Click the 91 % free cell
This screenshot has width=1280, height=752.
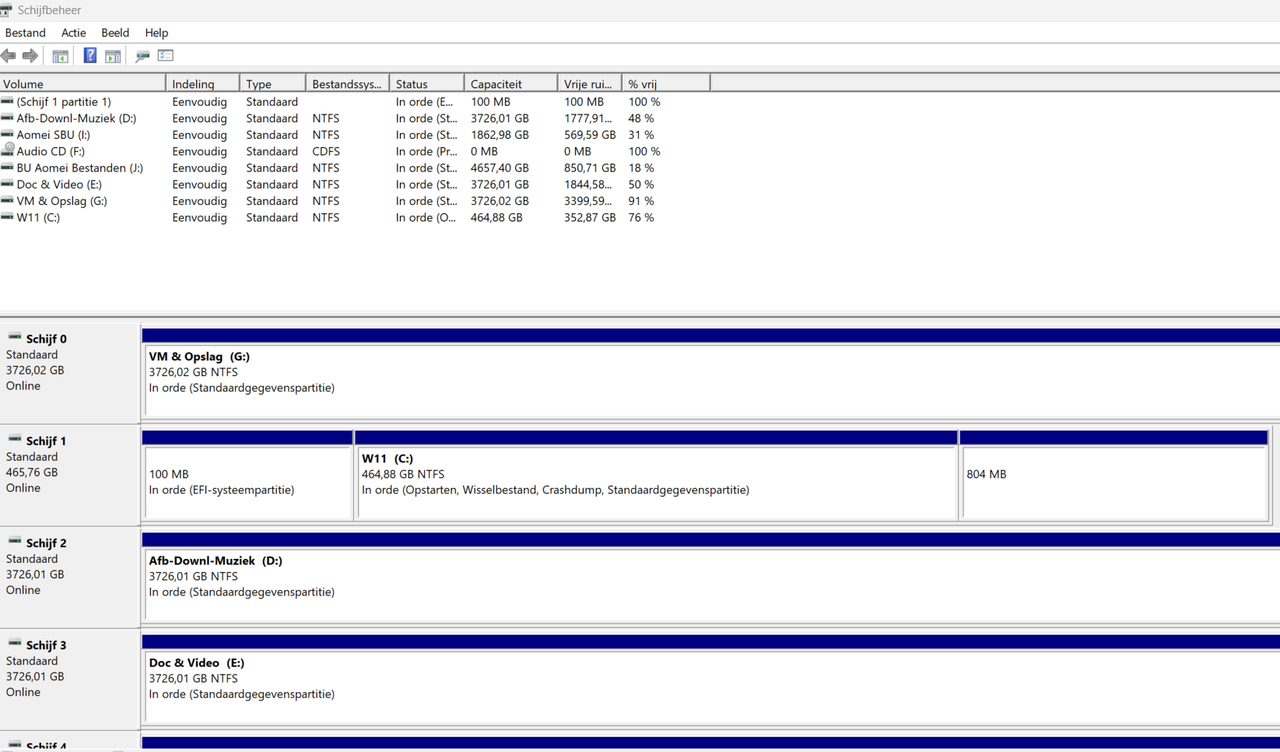click(x=641, y=200)
